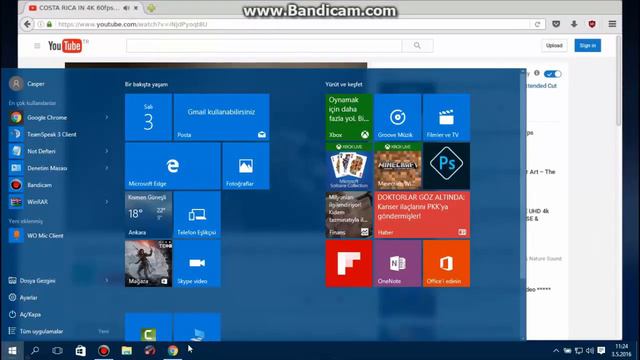
Task: Open the Office'i edinin tile
Action: click(x=447, y=263)
